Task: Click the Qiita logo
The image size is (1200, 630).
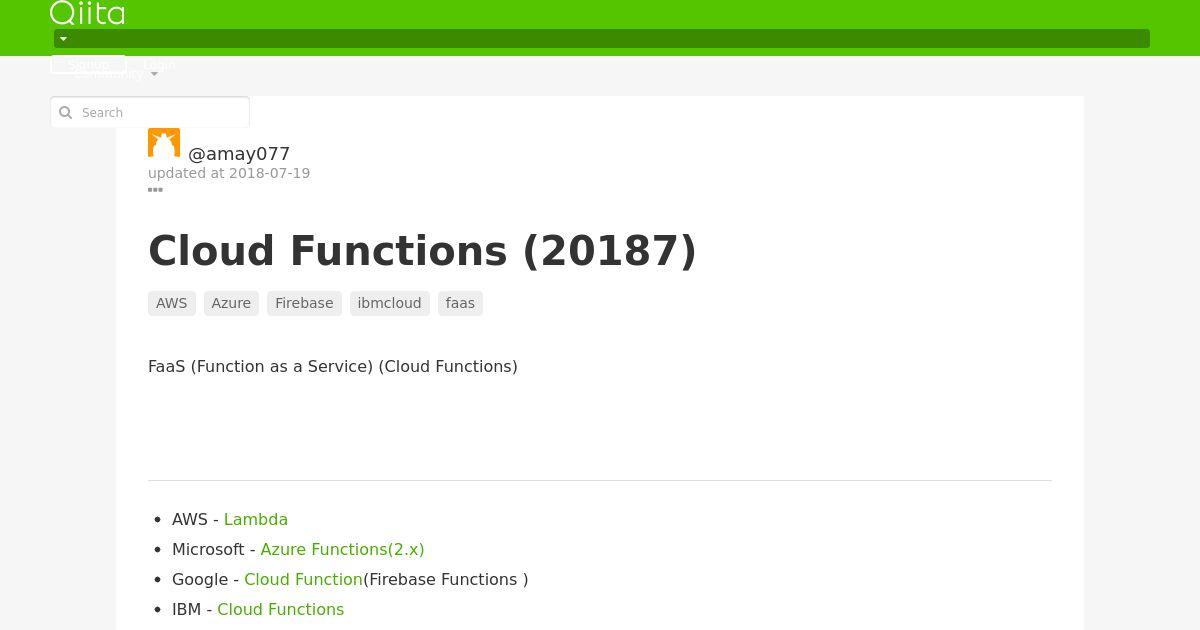Action: pos(87,13)
